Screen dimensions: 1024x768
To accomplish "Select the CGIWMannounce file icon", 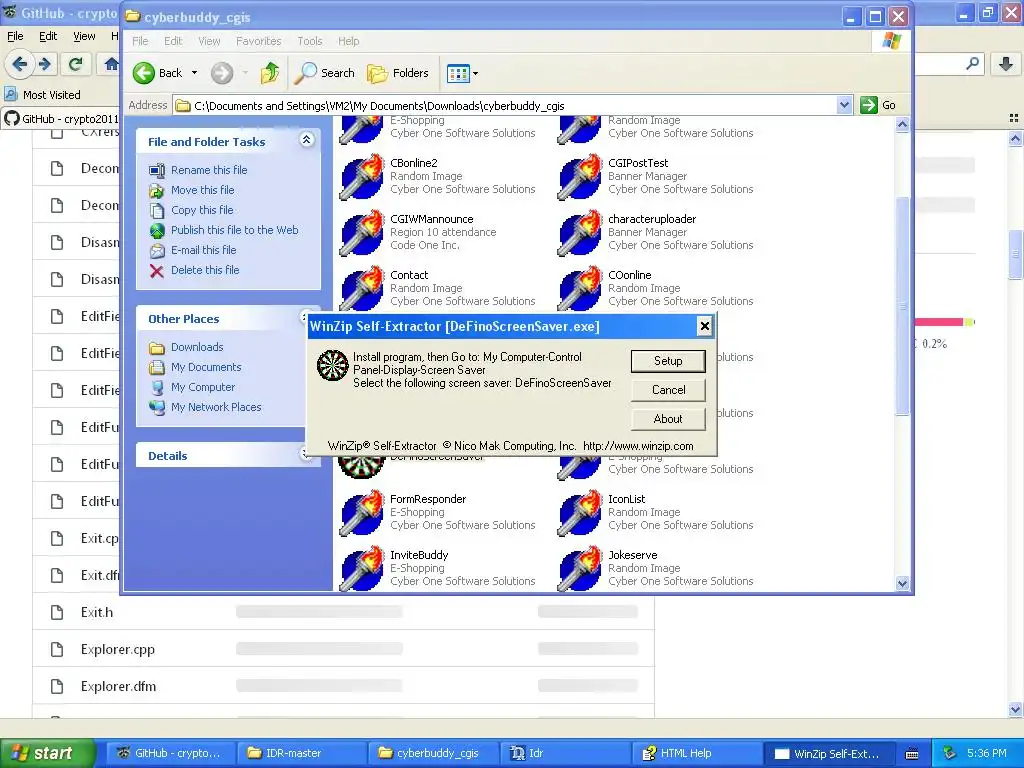I will click(362, 232).
